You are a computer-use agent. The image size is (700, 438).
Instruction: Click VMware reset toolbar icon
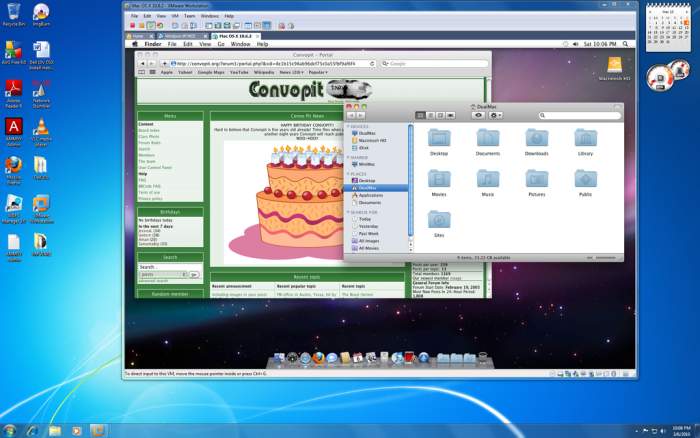coord(160,26)
